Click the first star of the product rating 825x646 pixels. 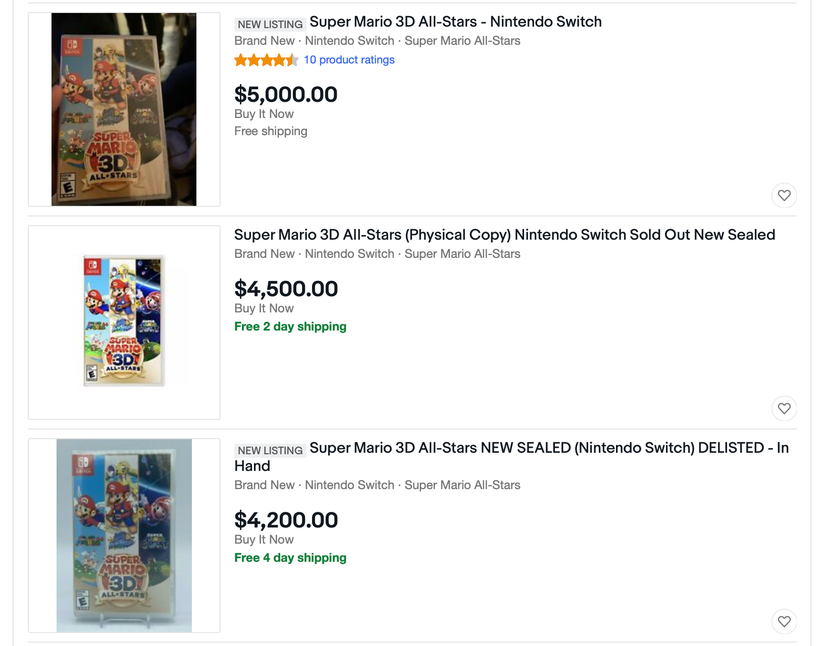click(x=238, y=60)
